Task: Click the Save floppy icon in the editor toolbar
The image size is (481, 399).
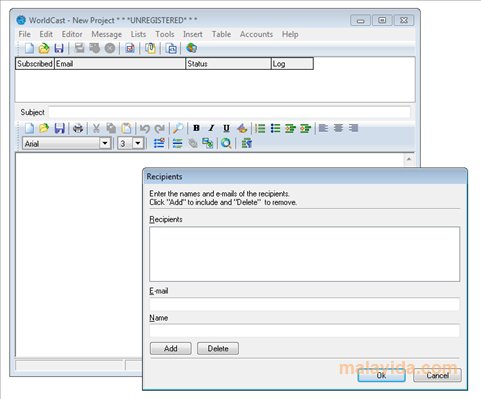Action: coord(59,128)
